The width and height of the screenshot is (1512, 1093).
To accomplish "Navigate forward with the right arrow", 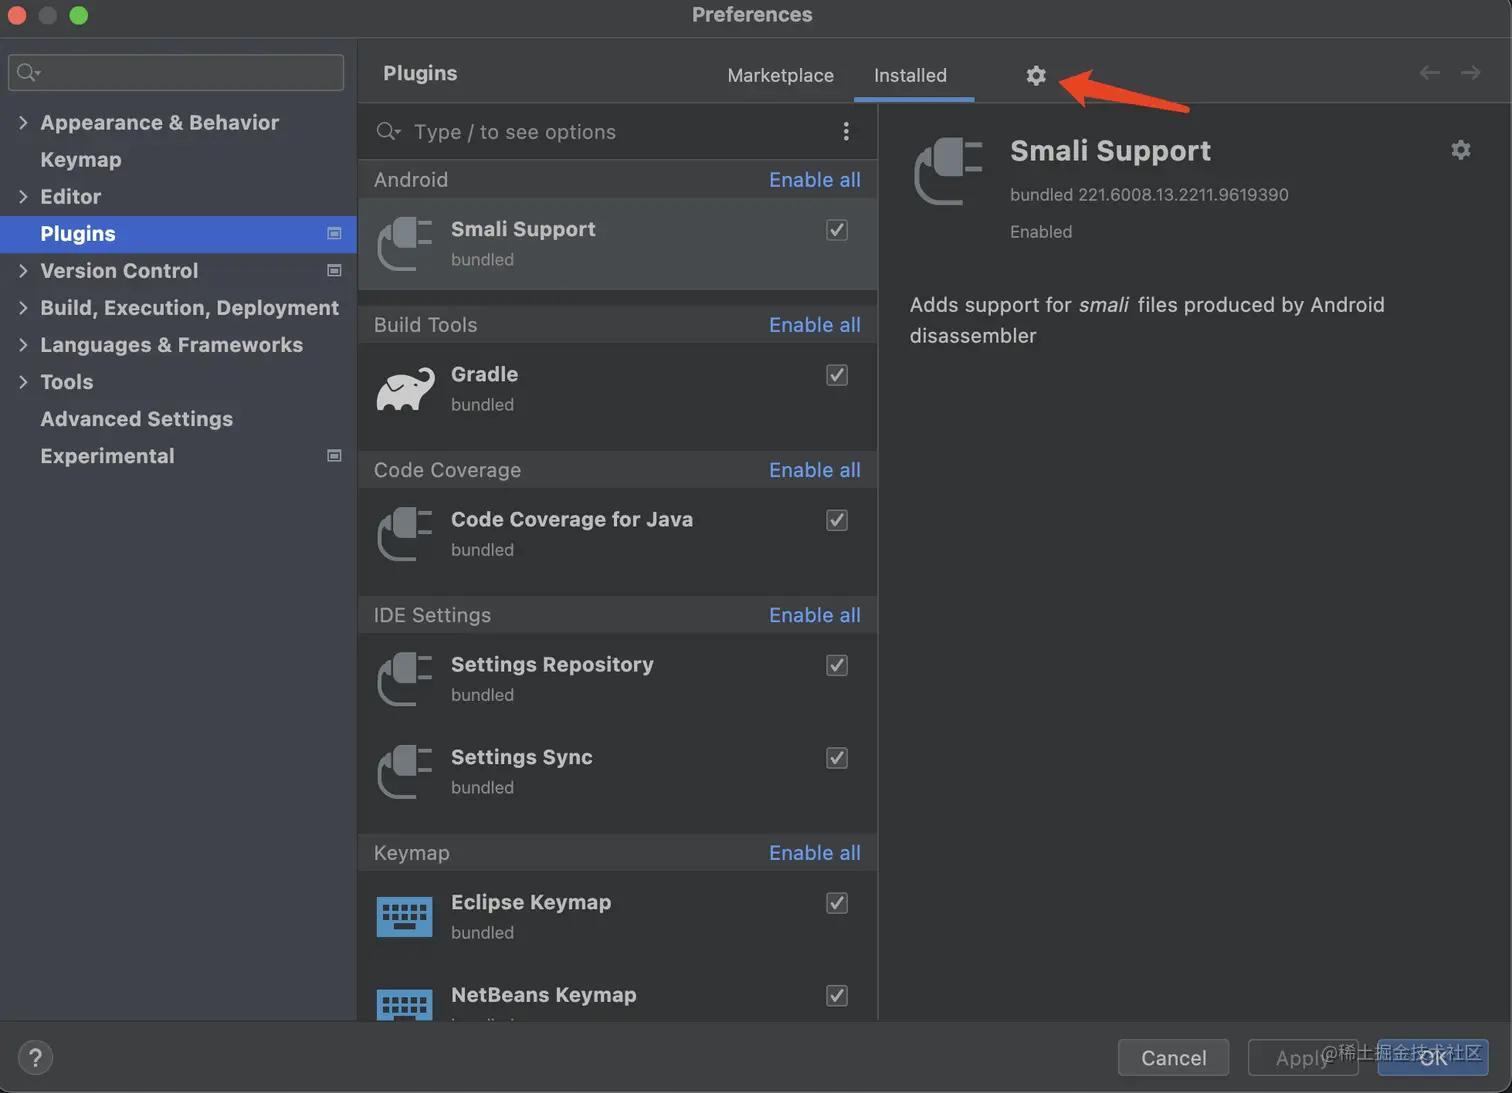I will coord(1470,73).
